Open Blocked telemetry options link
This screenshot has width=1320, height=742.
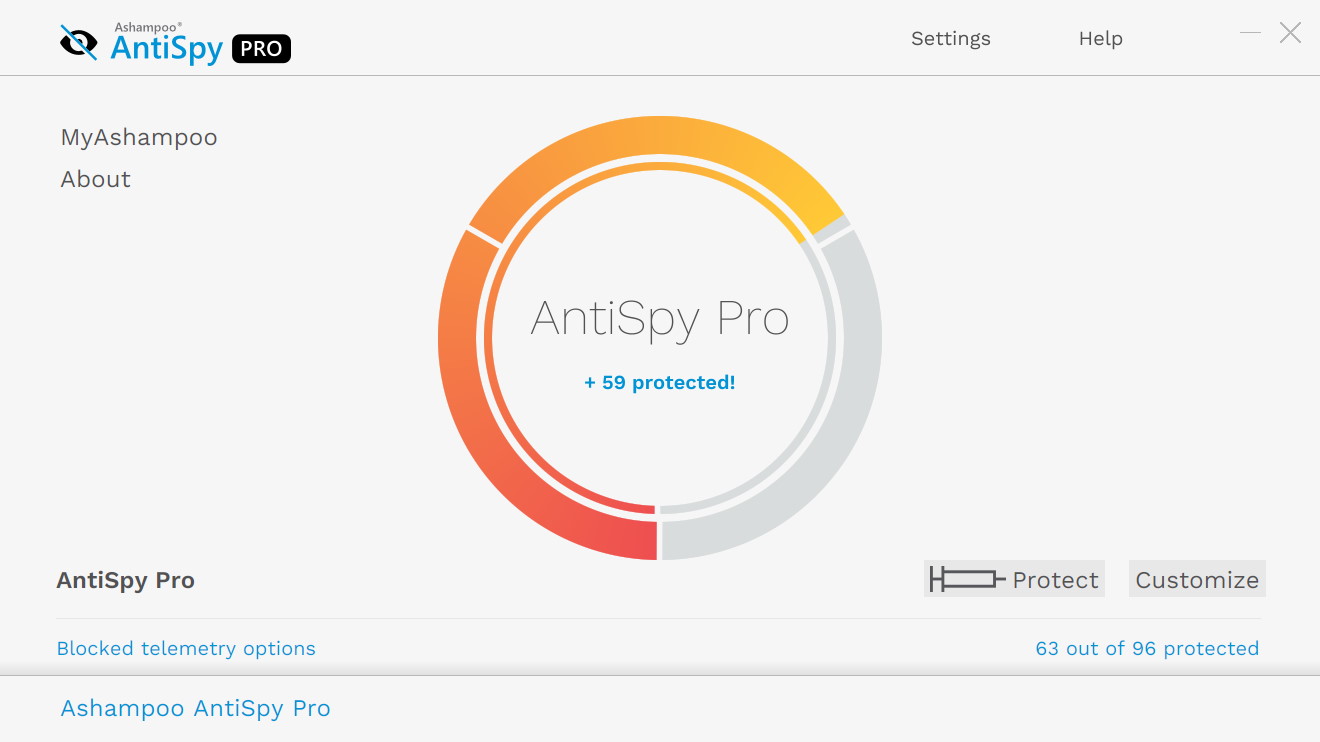click(186, 648)
